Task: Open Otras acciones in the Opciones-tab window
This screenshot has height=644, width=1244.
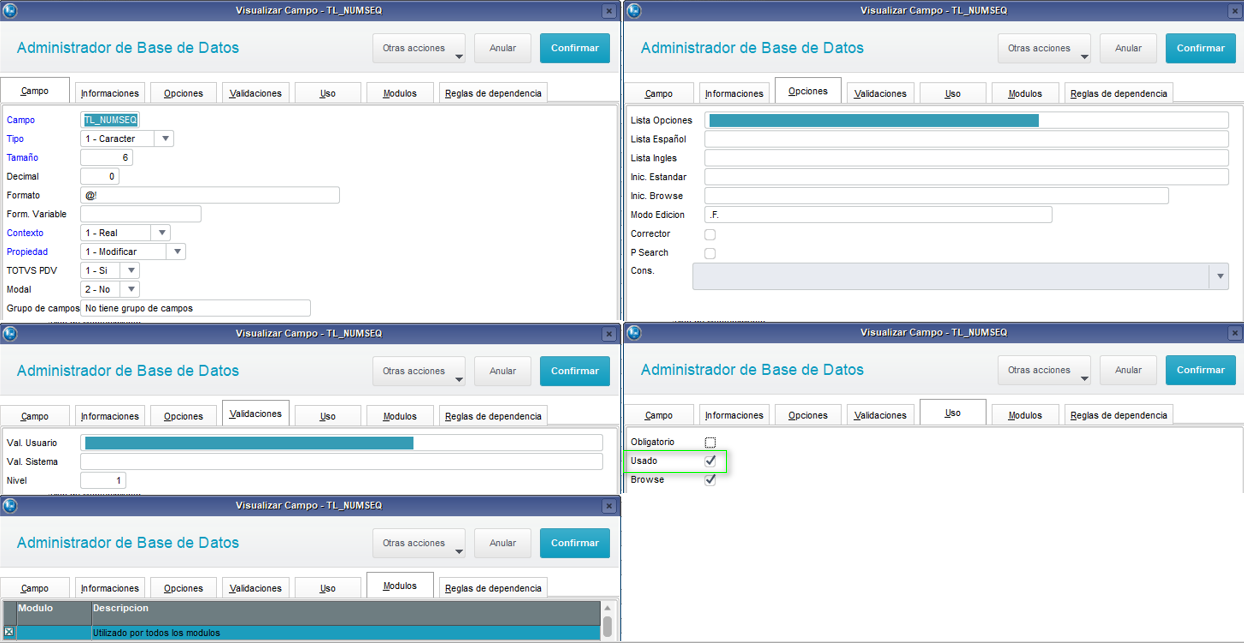Action: point(1044,48)
